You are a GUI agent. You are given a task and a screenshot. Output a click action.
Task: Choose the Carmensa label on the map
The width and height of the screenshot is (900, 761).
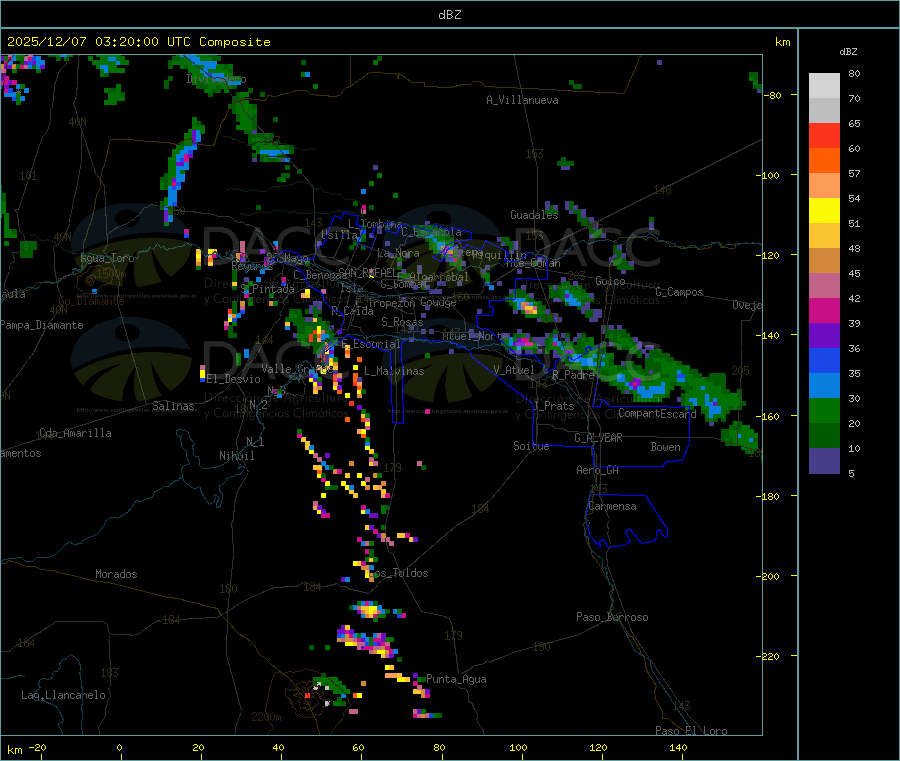612,507
